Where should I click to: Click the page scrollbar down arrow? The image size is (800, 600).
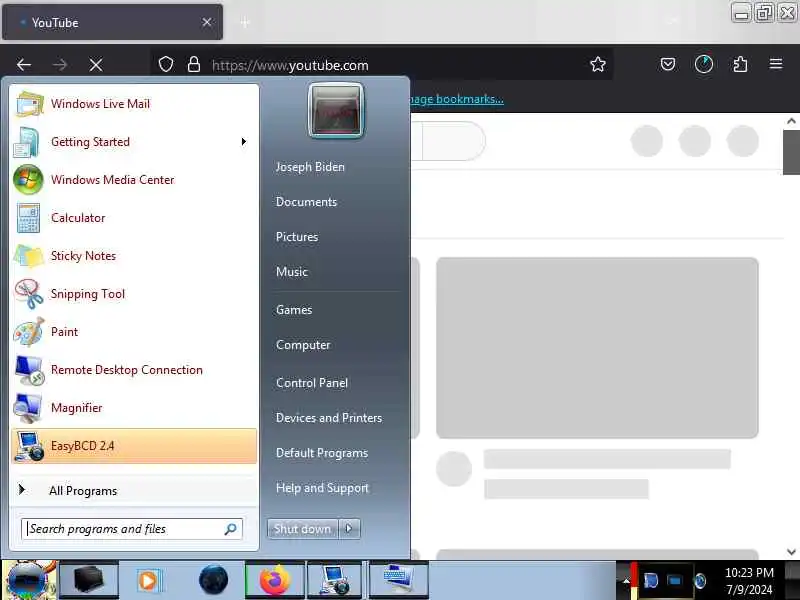[x=791, y=552]
